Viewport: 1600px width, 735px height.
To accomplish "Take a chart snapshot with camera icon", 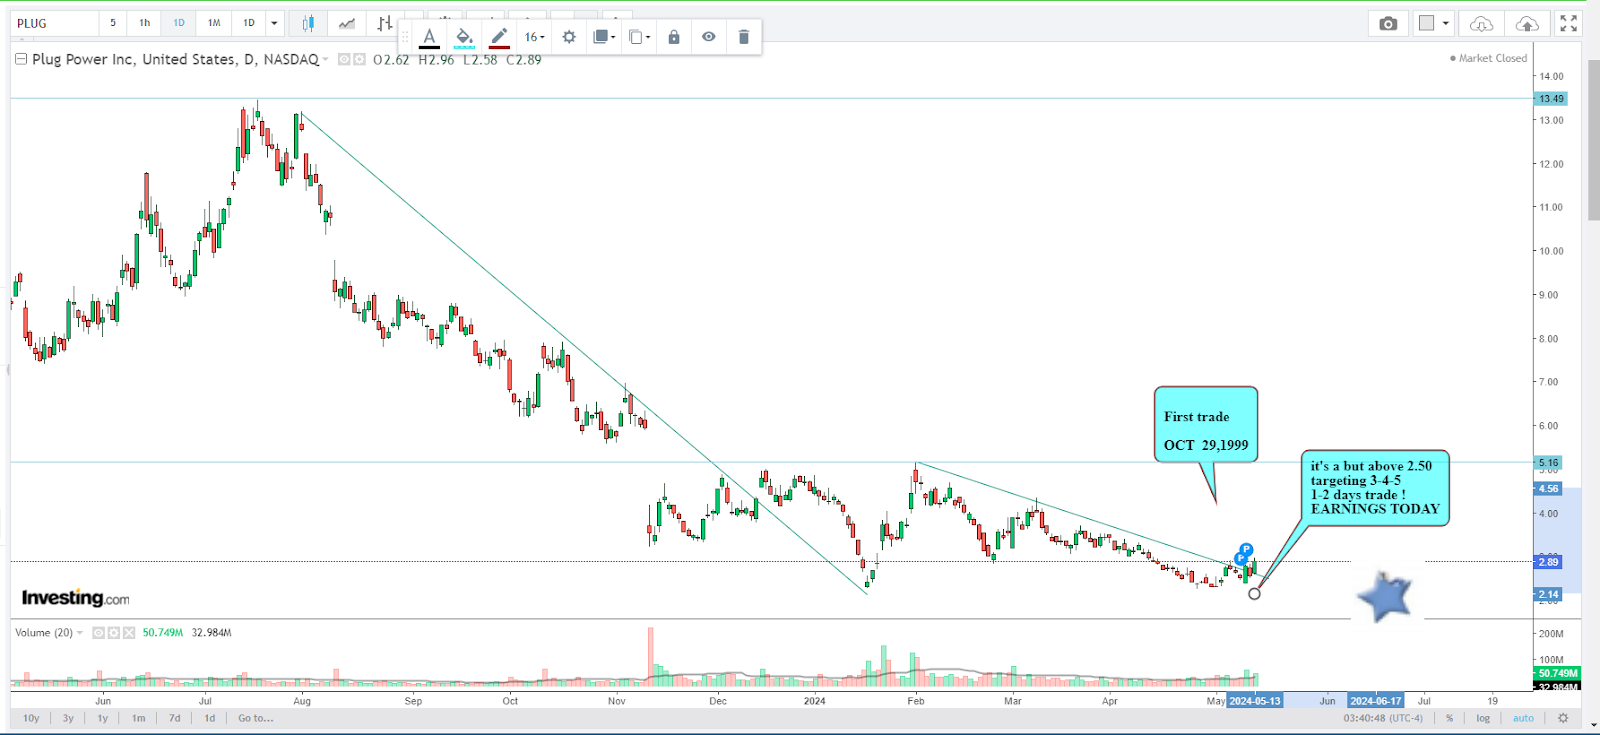I will pyautogui.click(x=1388, y=23).
